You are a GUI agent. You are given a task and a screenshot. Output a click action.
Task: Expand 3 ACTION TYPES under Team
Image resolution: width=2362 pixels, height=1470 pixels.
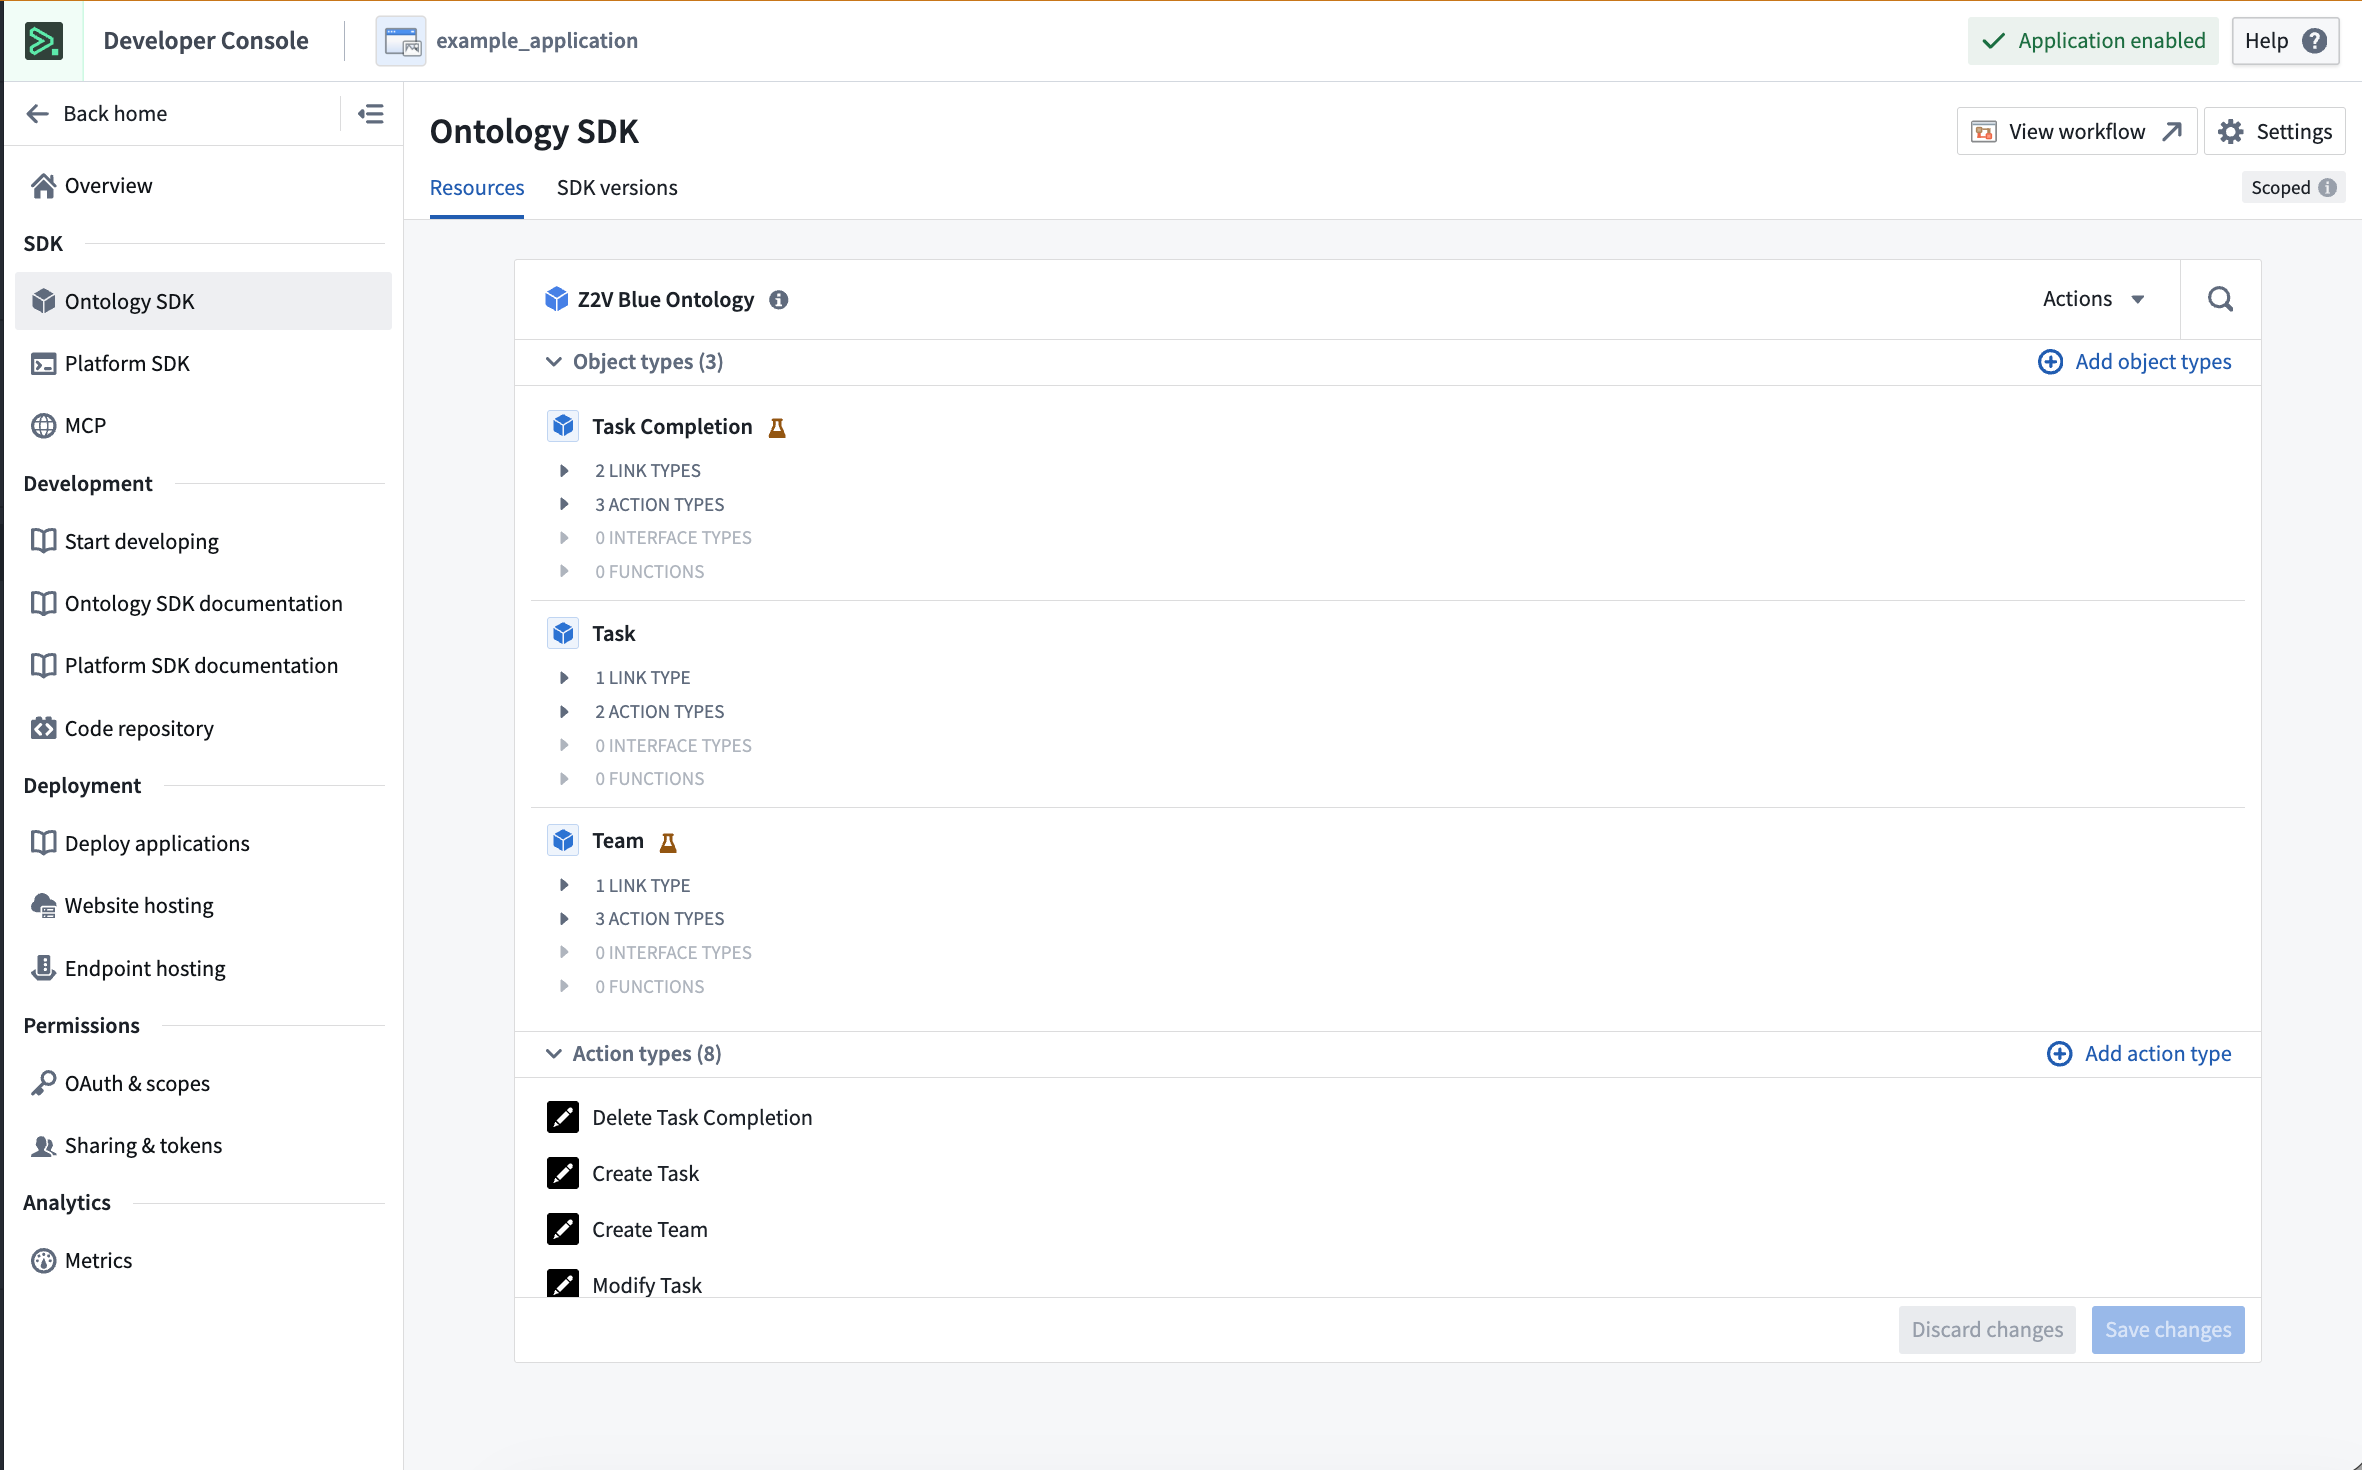(x=564, y=919)
